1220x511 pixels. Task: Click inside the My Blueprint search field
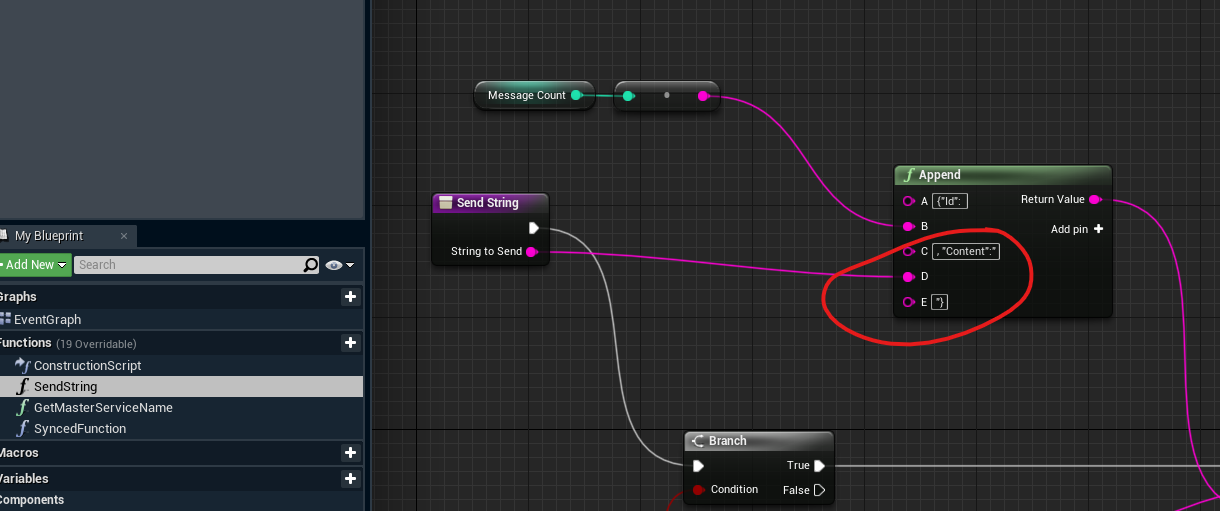188,265
